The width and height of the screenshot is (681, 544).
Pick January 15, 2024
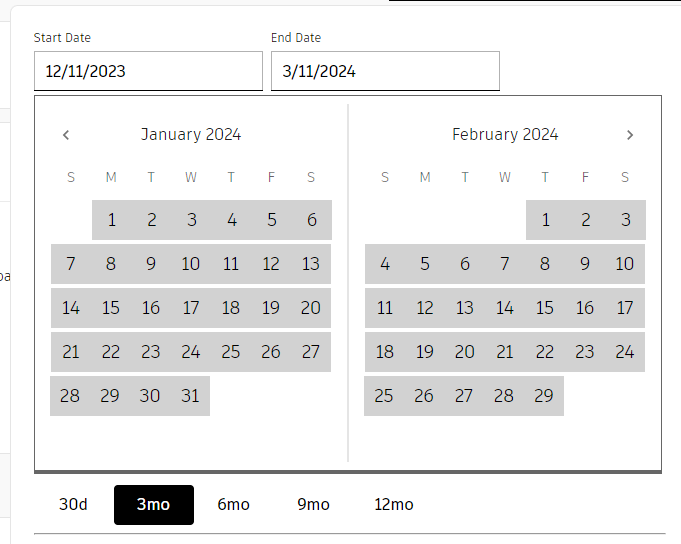111,308
